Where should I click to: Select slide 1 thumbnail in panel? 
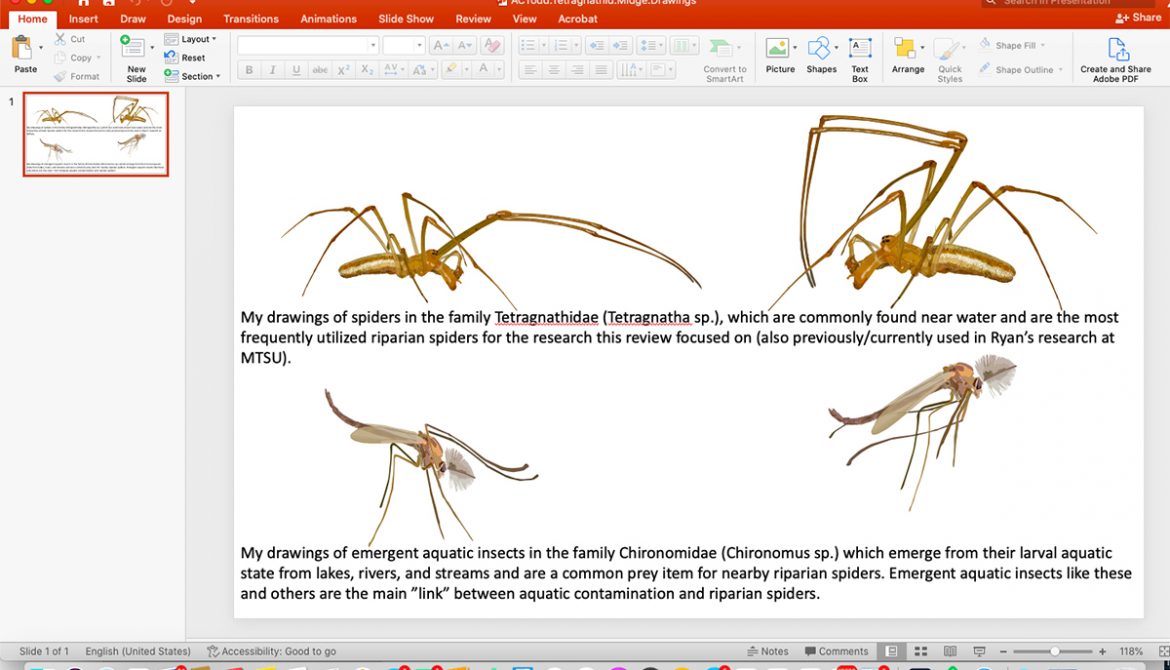(x=96, y=134)
